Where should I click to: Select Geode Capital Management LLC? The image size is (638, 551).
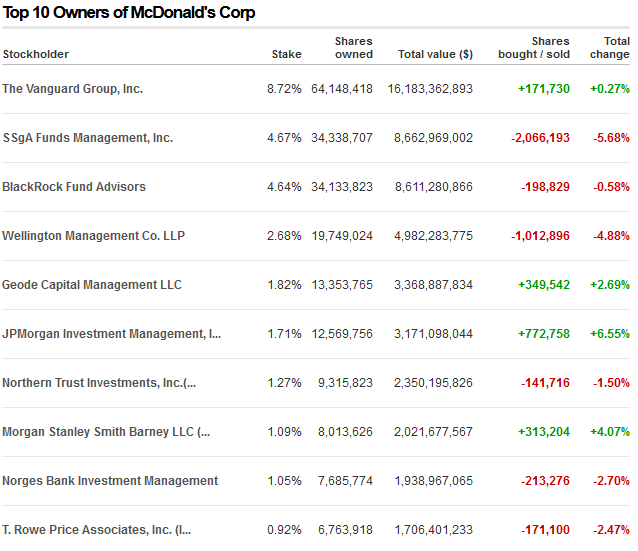tap(92, 285)
